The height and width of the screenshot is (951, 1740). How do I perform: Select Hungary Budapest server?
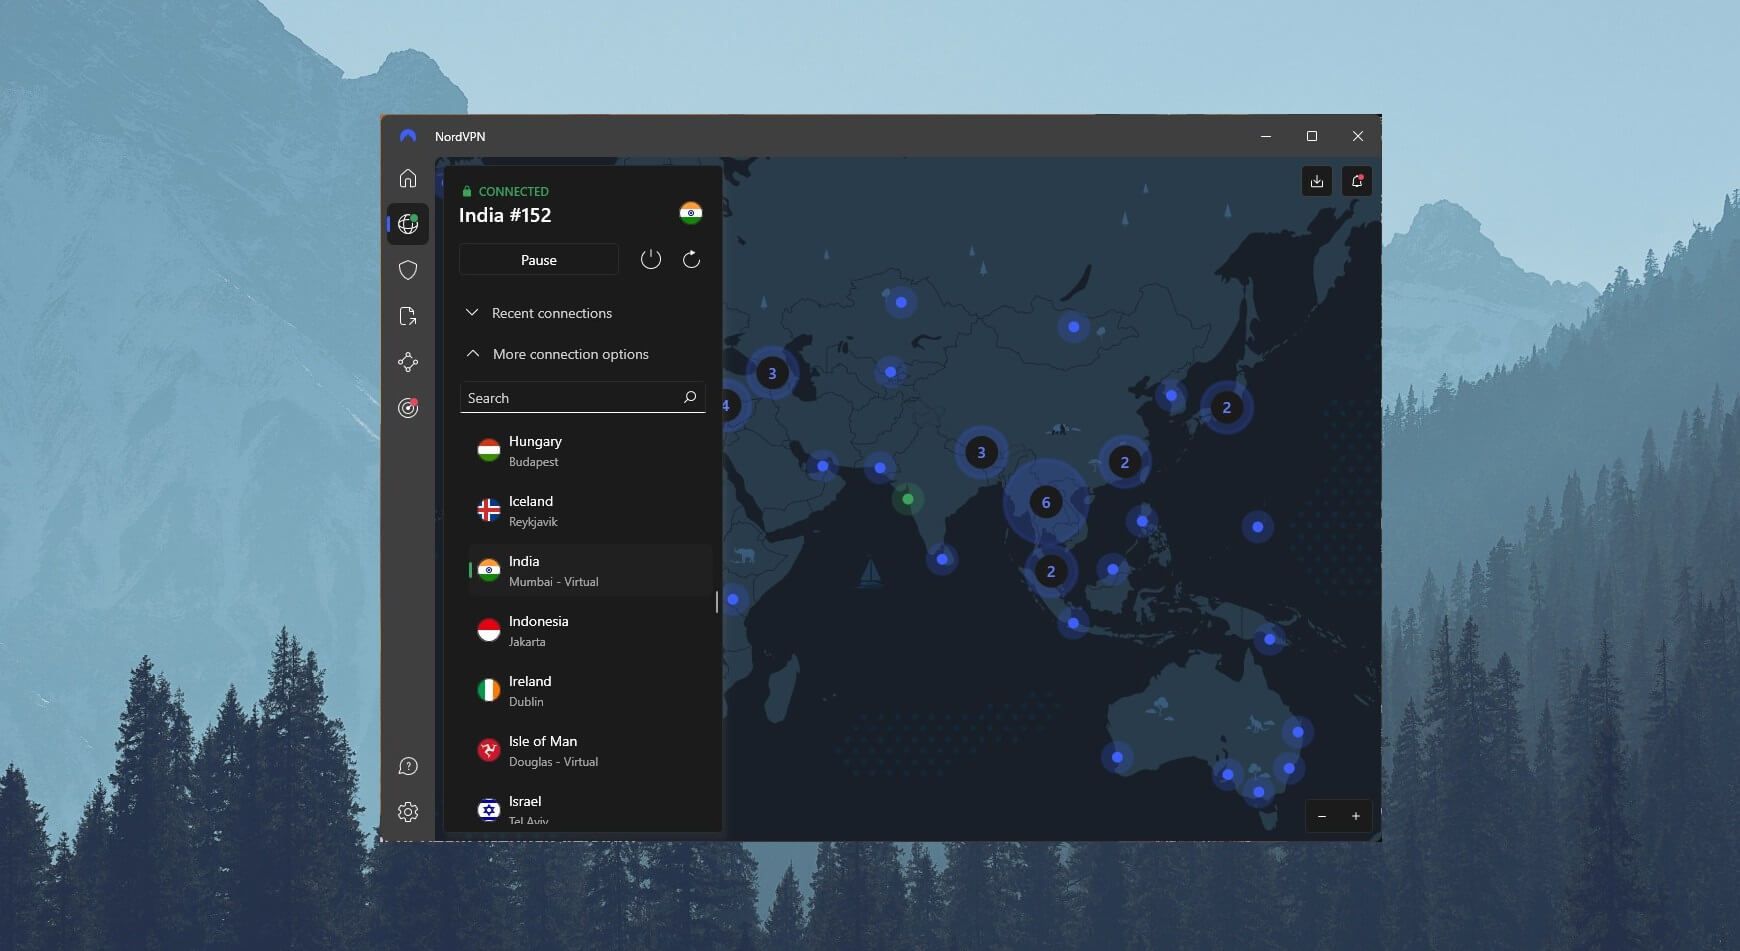point(589,451)
